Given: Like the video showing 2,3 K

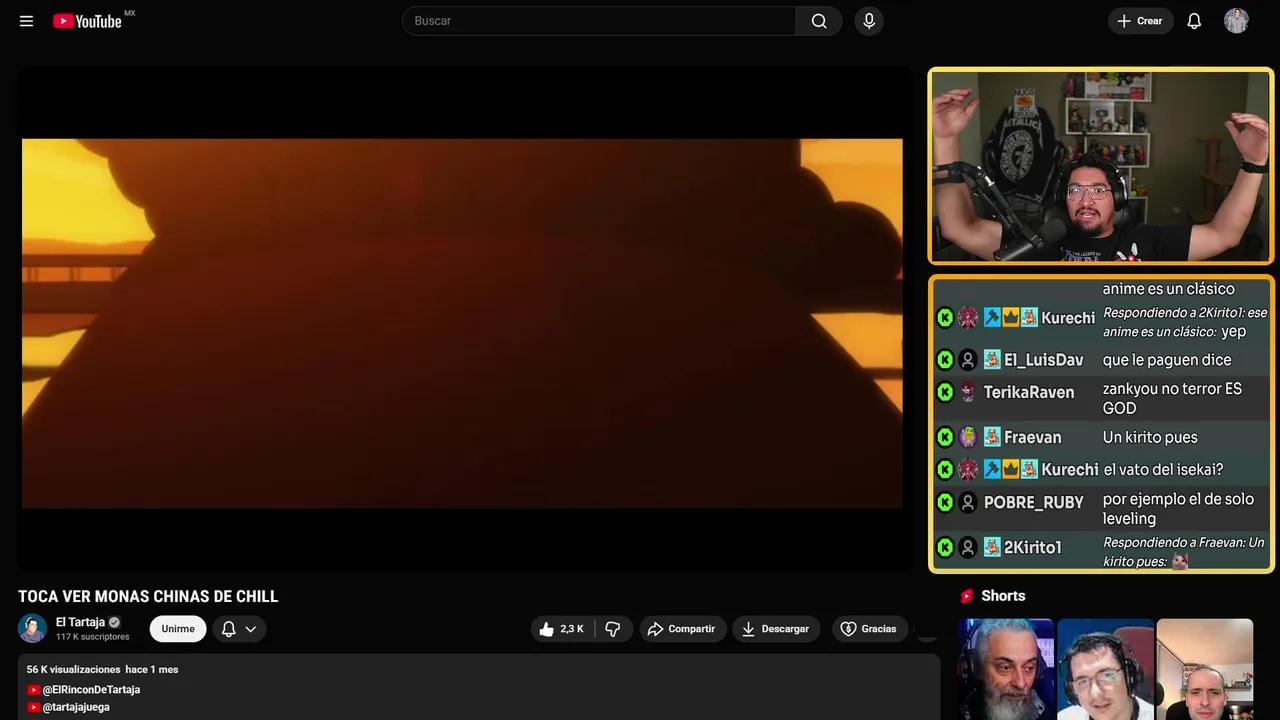Looking at the screenshot, I should pyautogui.click(x=561, y=629).
